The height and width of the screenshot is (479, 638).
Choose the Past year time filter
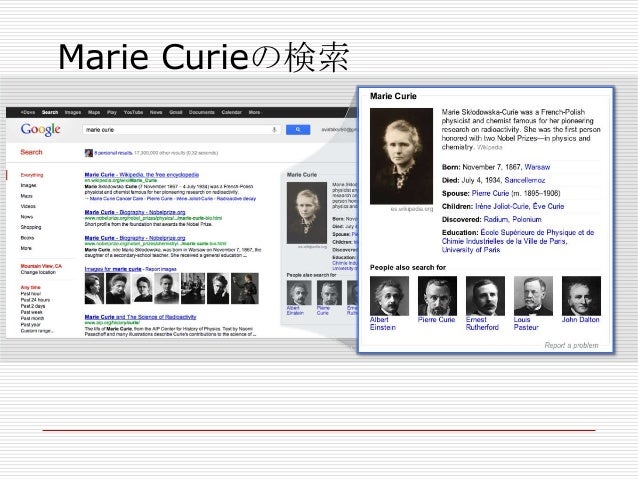pos(31,325)
